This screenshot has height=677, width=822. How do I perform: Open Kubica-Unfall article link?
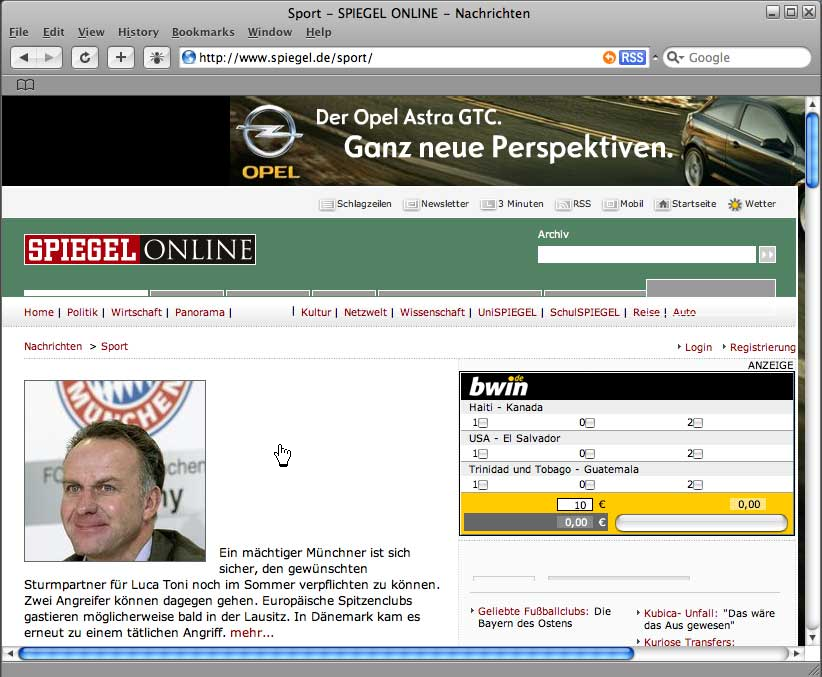click(x=680, y=614)
